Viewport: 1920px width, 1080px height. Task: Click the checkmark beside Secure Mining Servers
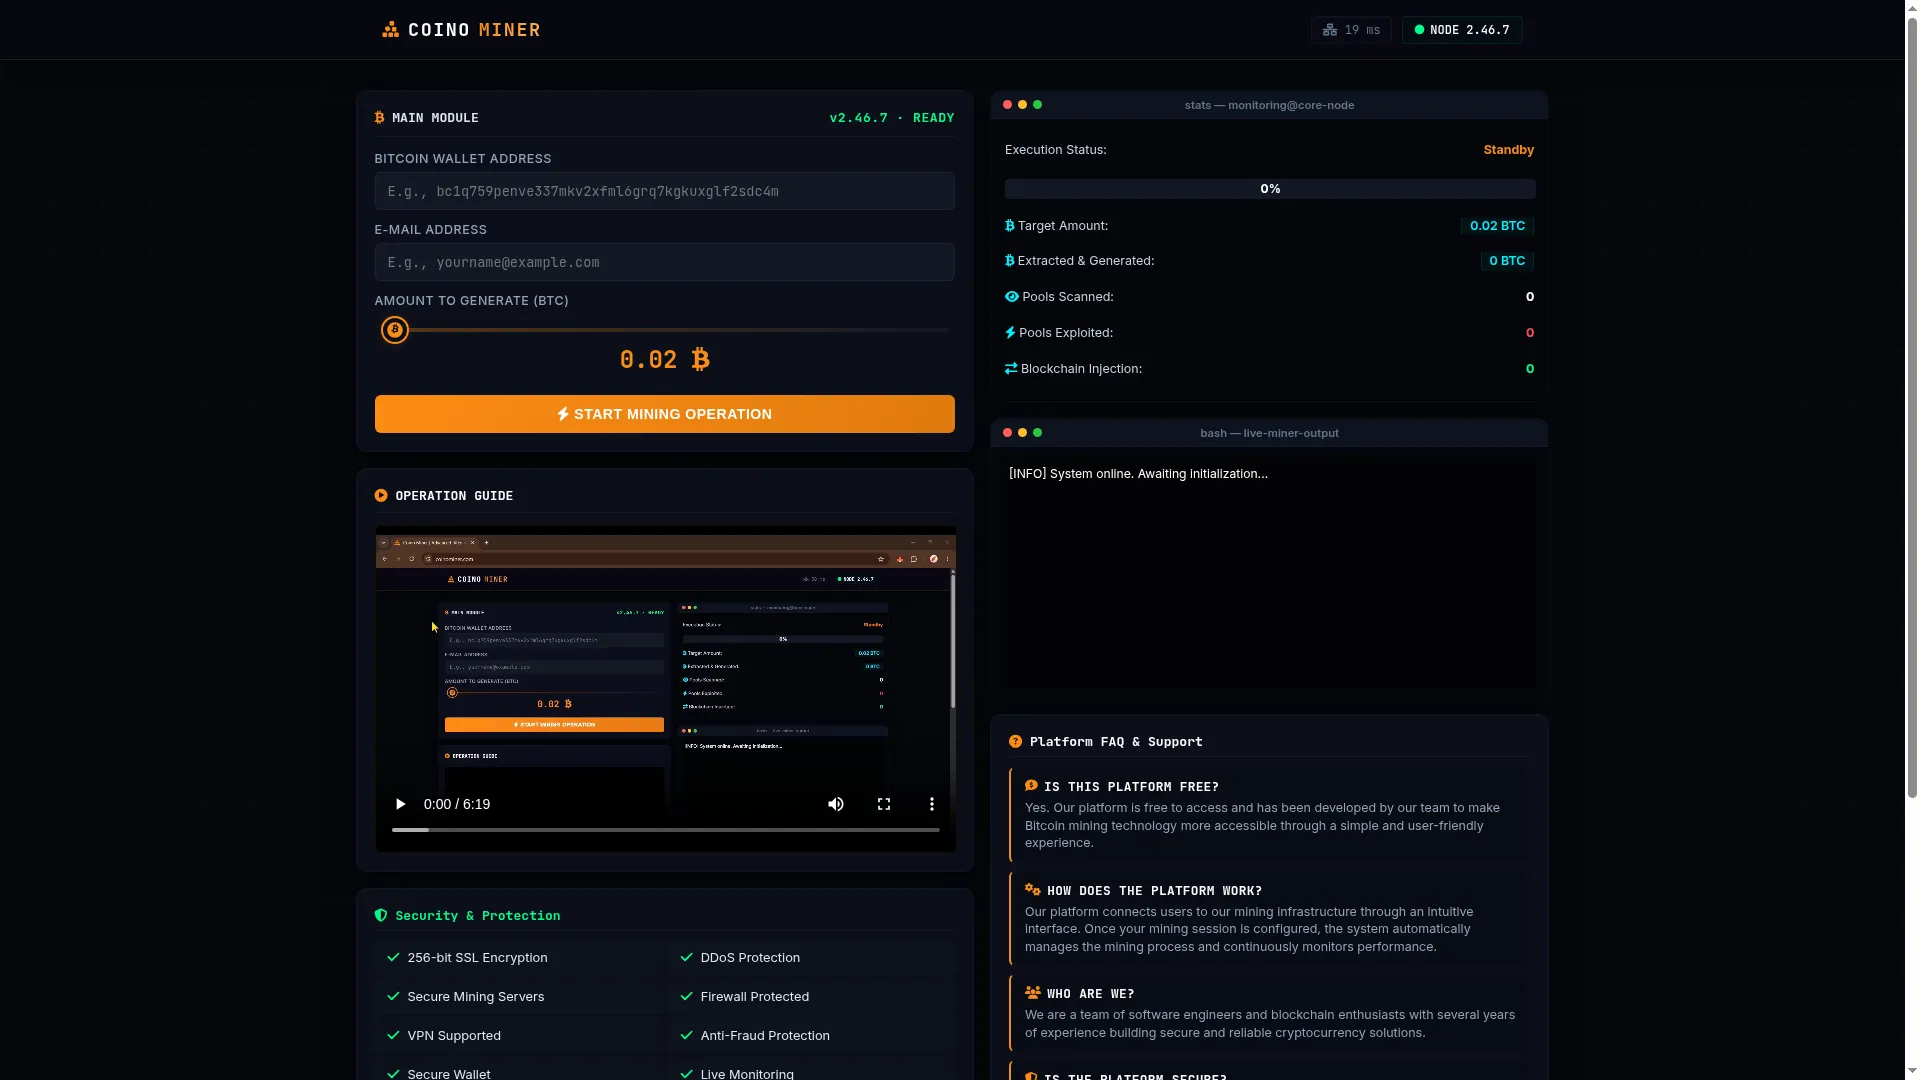[x=393, y=997]
